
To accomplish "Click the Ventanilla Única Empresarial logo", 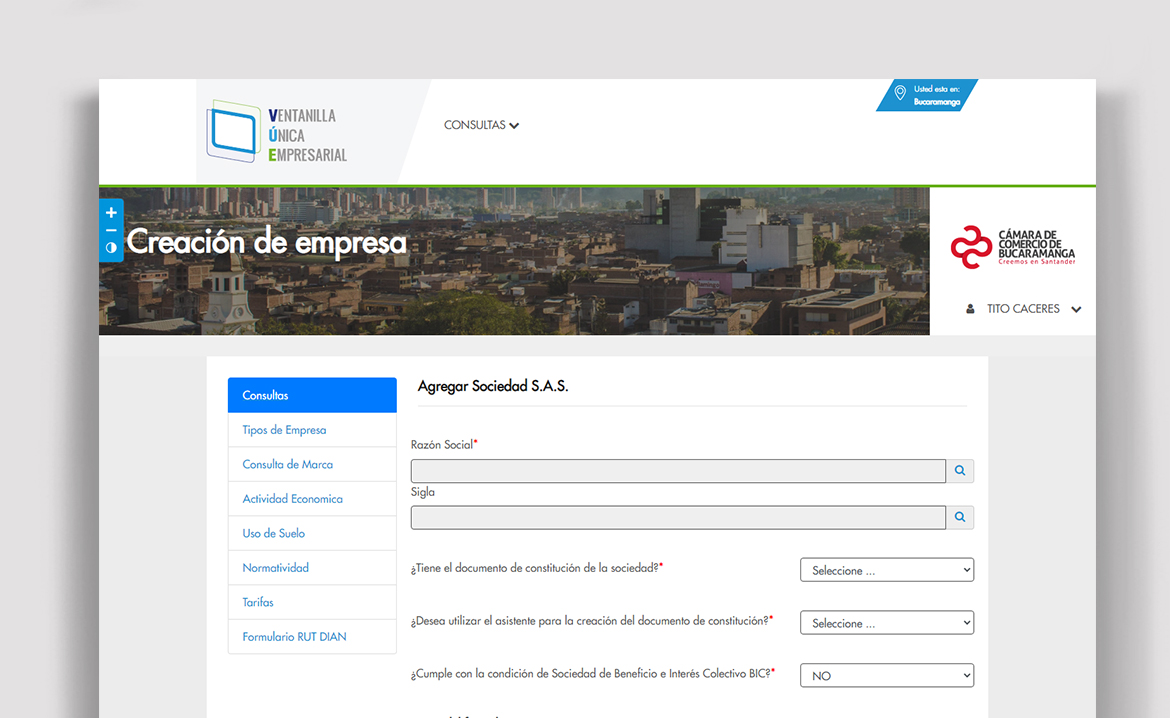I will pos(277,132).
